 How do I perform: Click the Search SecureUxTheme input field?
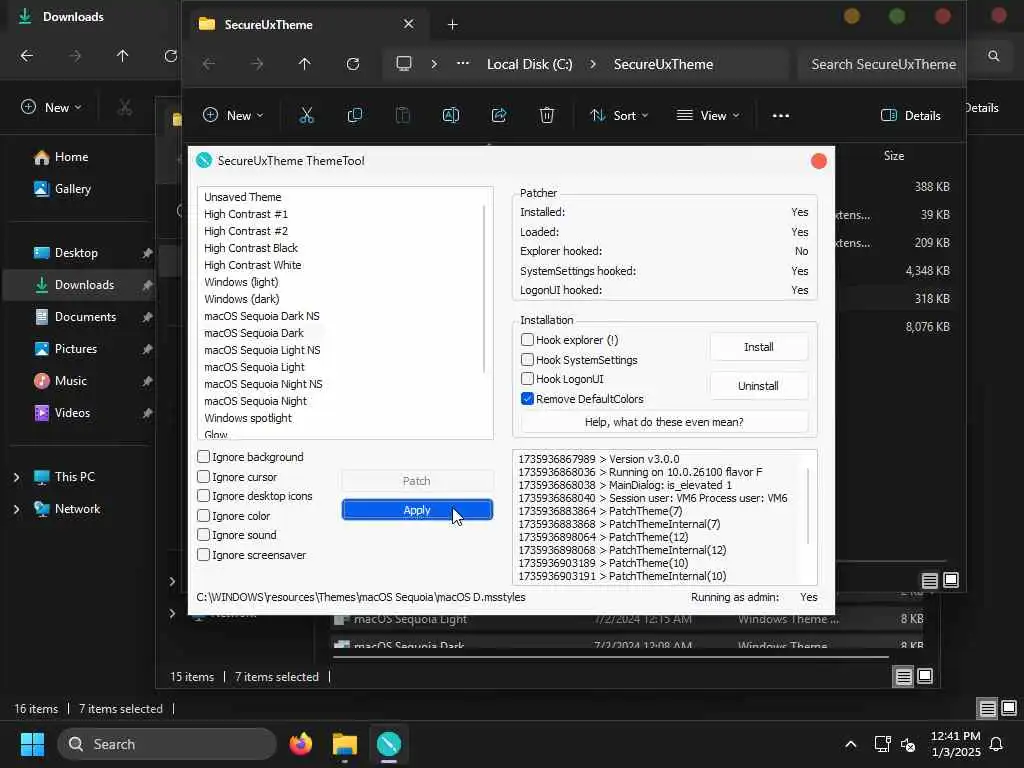tap(882, 64)
